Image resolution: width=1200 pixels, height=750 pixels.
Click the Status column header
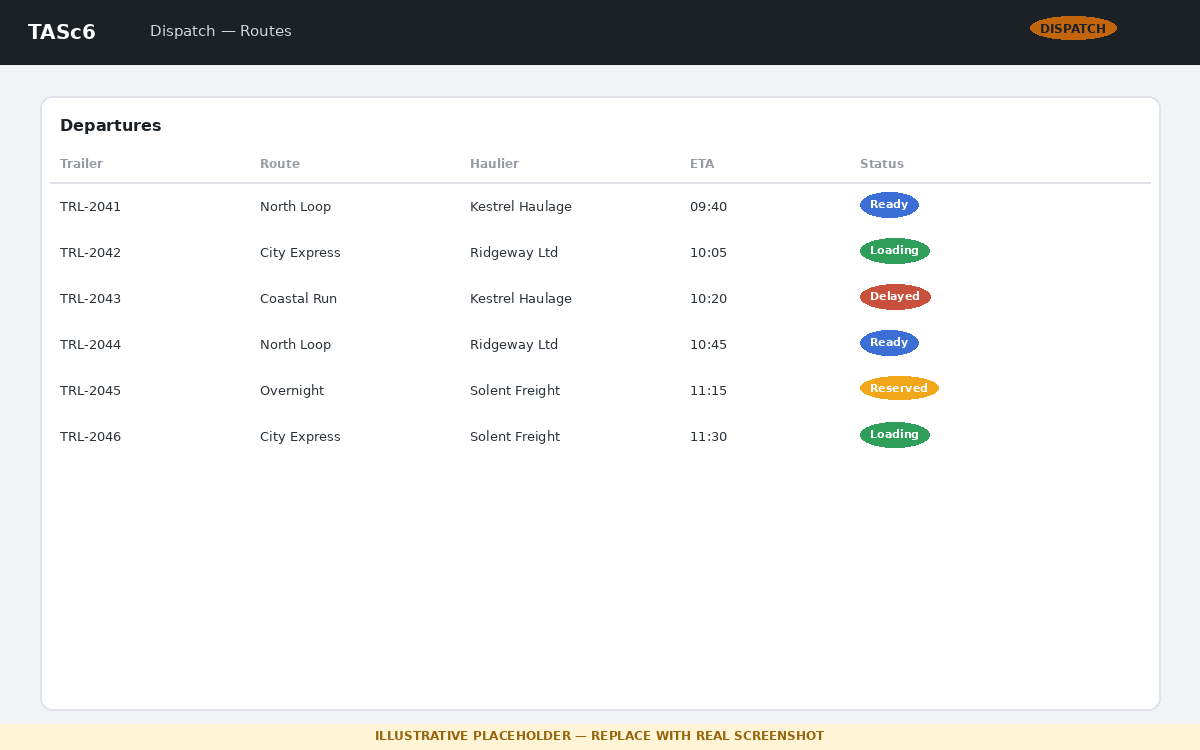pos(882,164)
